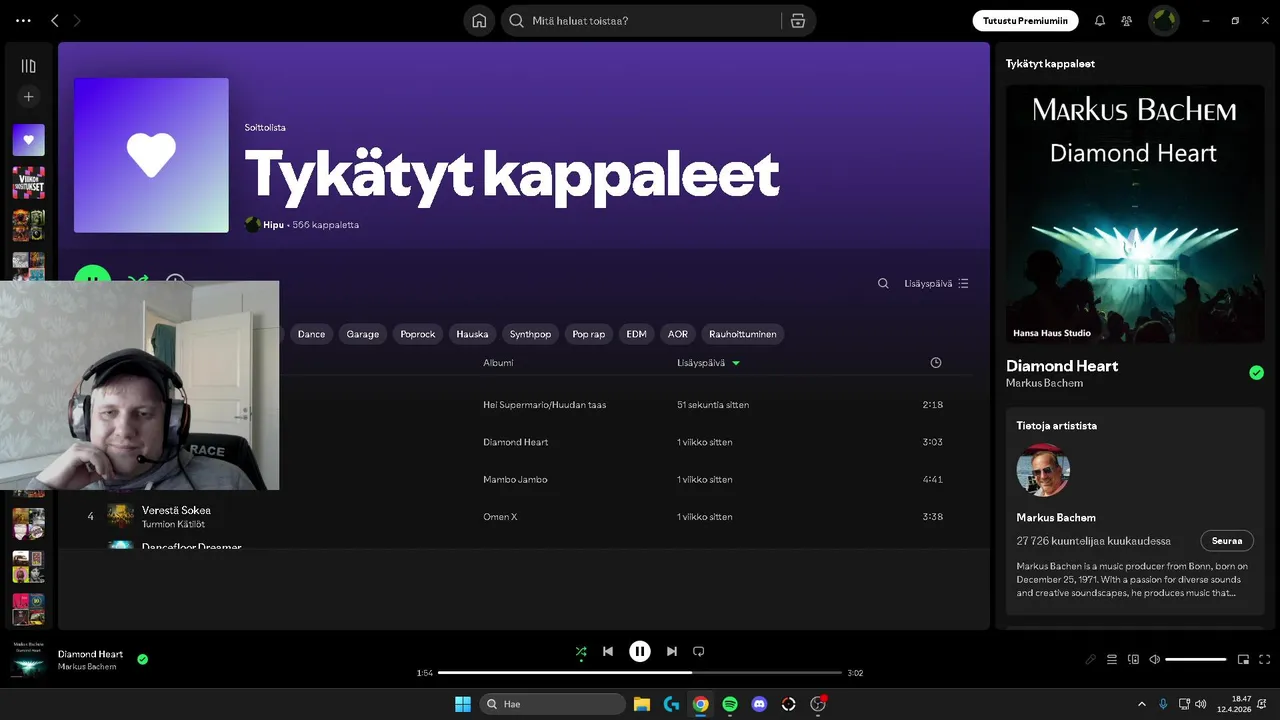This screenshot has height=720, width=1280.
Task: Click the Albumi column header
Action: click(x=498, y=362)
